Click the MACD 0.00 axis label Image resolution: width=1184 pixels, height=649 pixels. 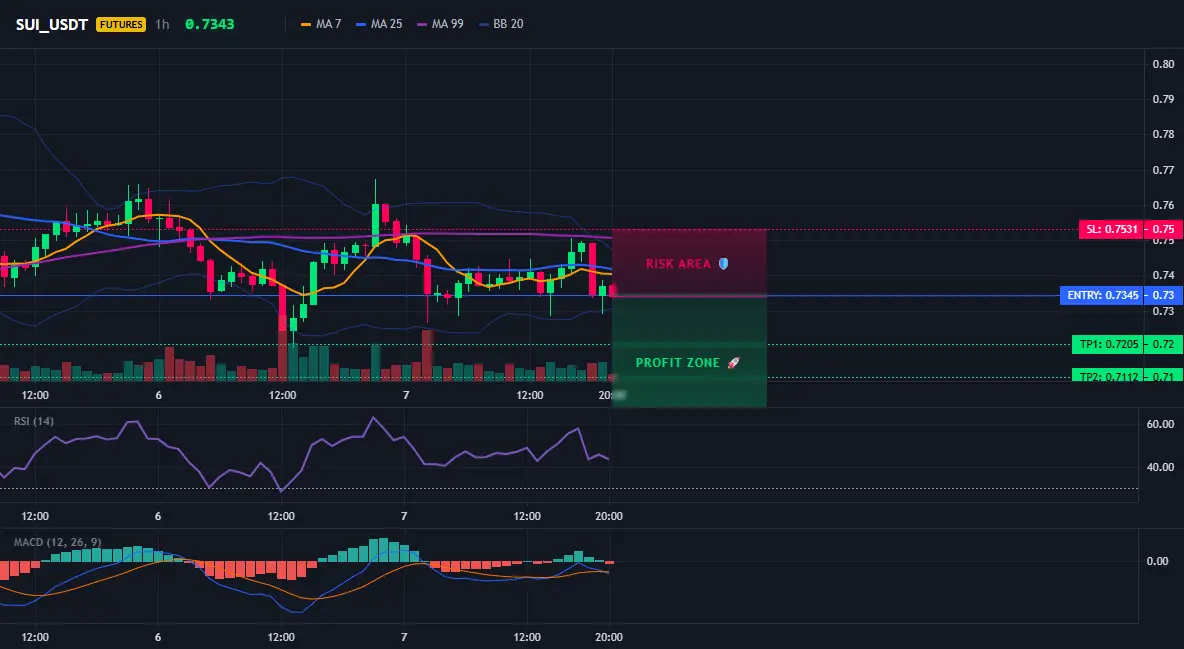[x=1158, y=561]
